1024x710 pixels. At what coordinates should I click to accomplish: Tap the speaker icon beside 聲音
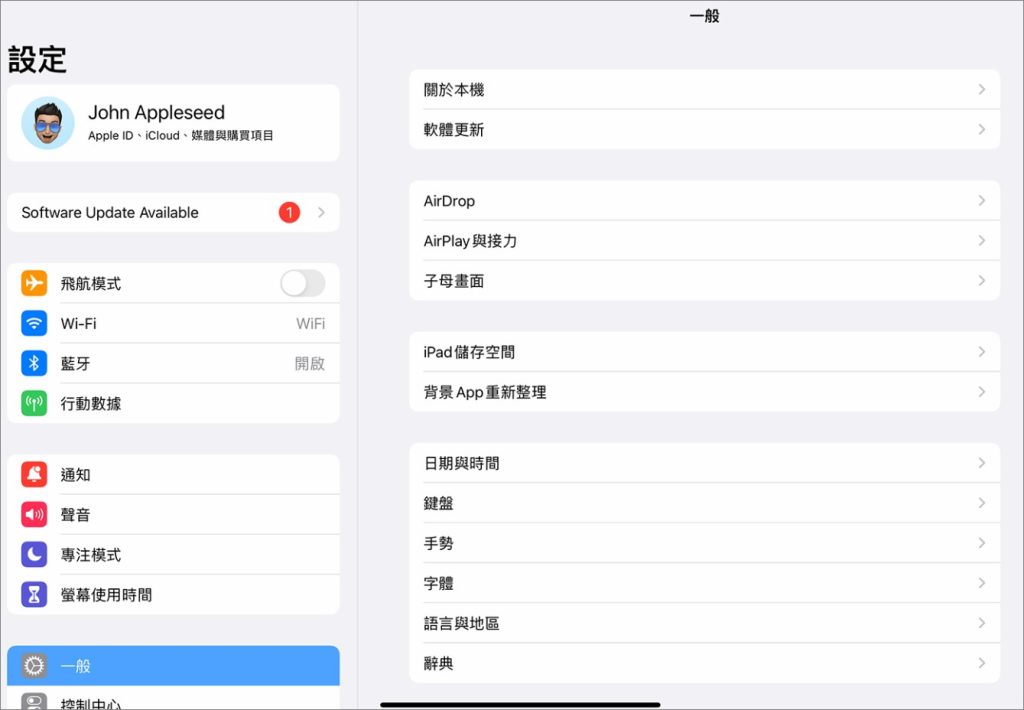34,515
